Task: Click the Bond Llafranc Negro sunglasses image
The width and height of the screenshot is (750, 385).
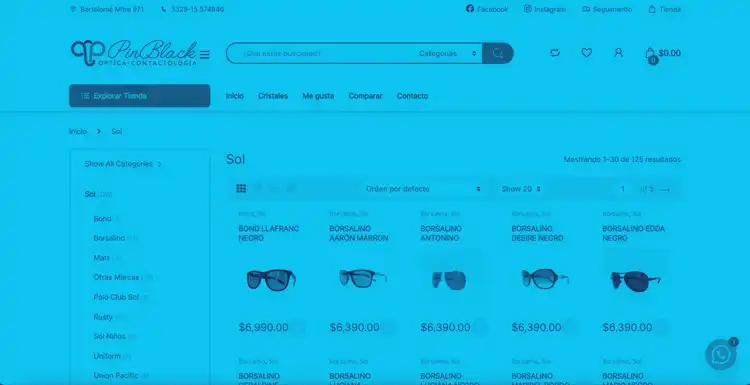Action: coord(271,279)
